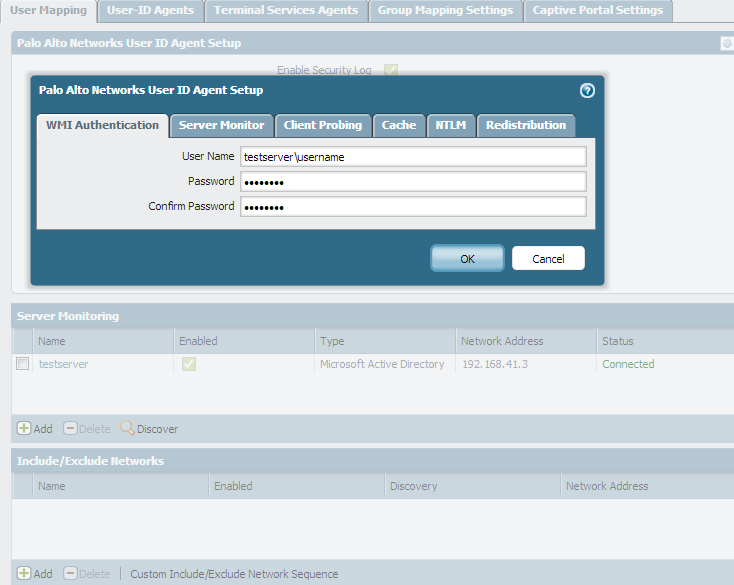The width and height of the screenshot is (734, 585).
Task: Open the dialog help question mark icon
Action: click(587, 90)
